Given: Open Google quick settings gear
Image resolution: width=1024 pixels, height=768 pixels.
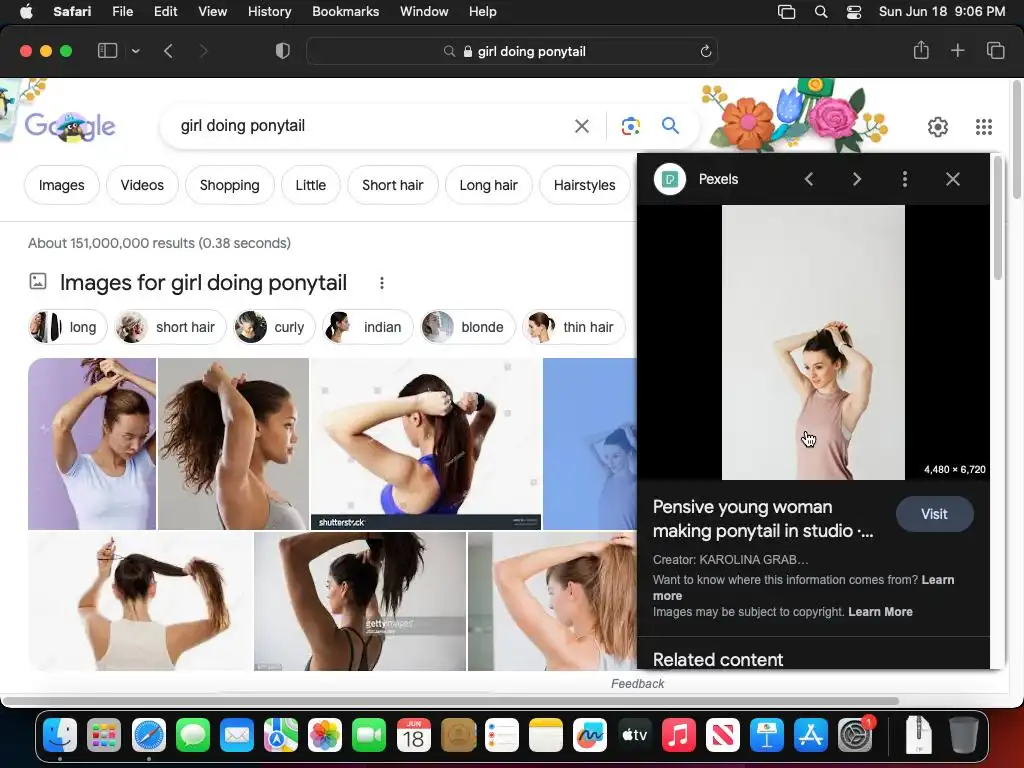Looking at the screenshot, I should click(938, 127).
